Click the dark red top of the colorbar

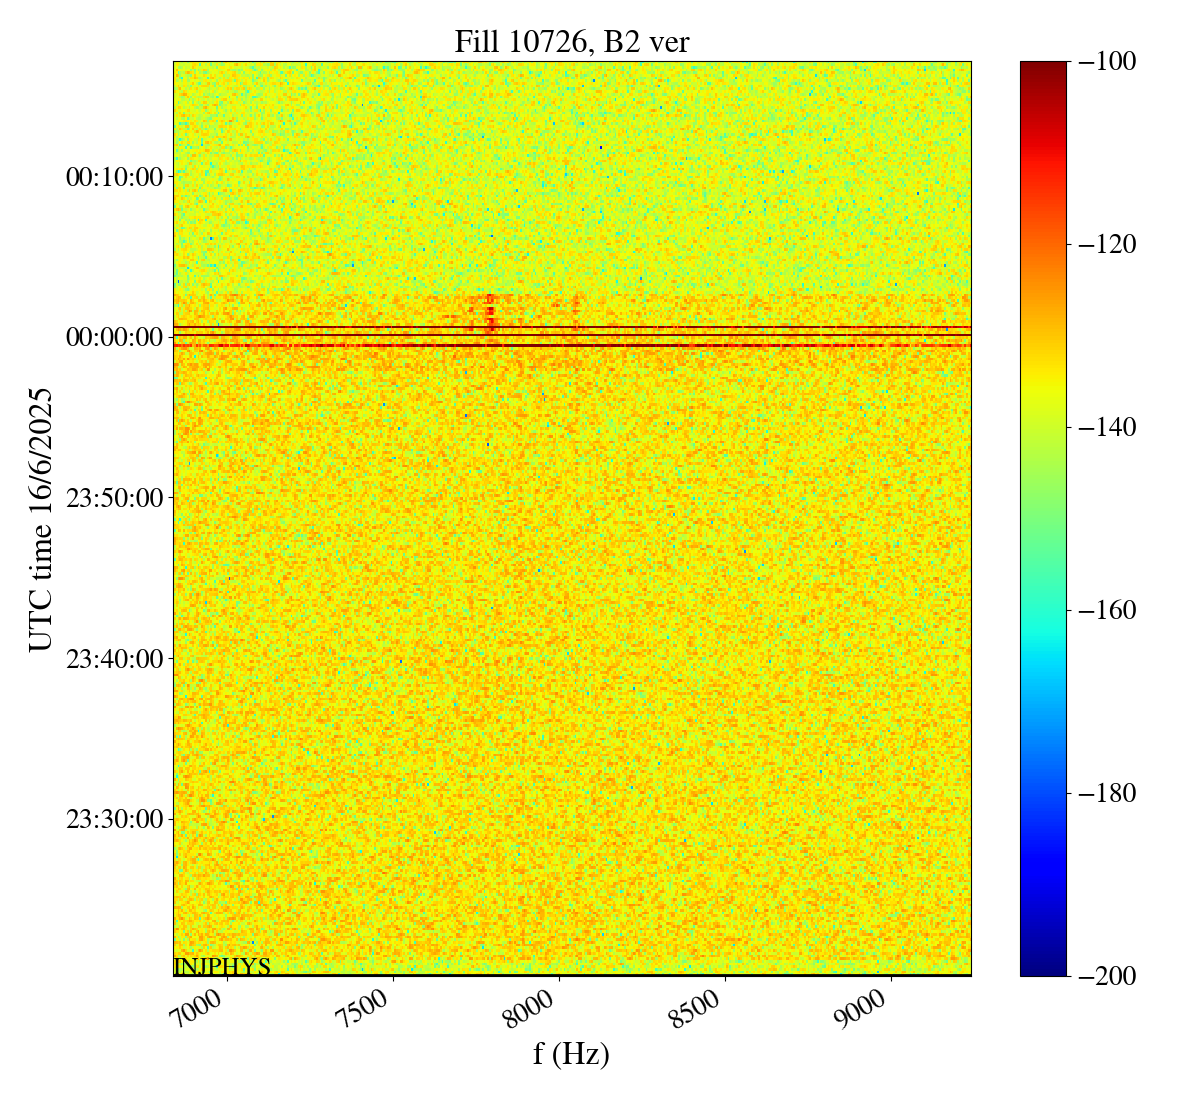tap(1043, 68)
